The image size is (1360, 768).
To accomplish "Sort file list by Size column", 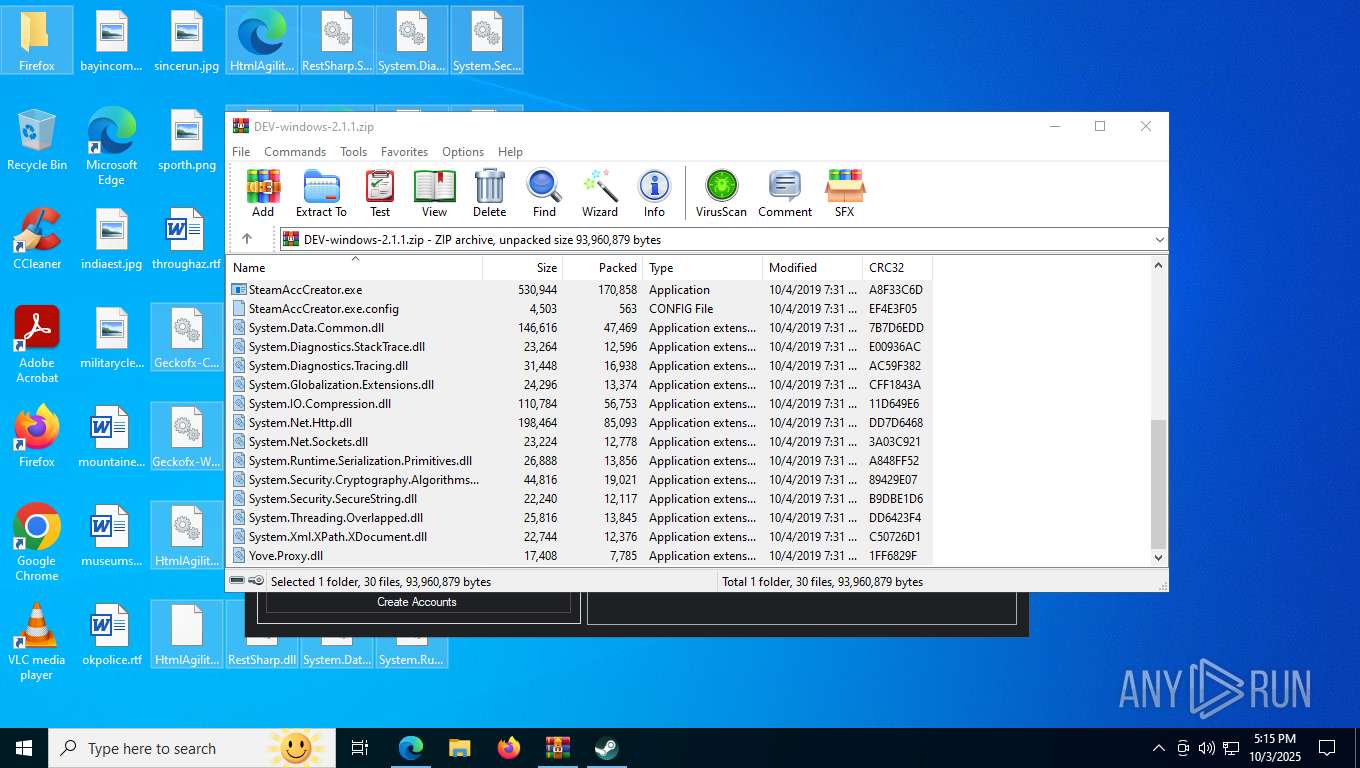I will point(523,268).
